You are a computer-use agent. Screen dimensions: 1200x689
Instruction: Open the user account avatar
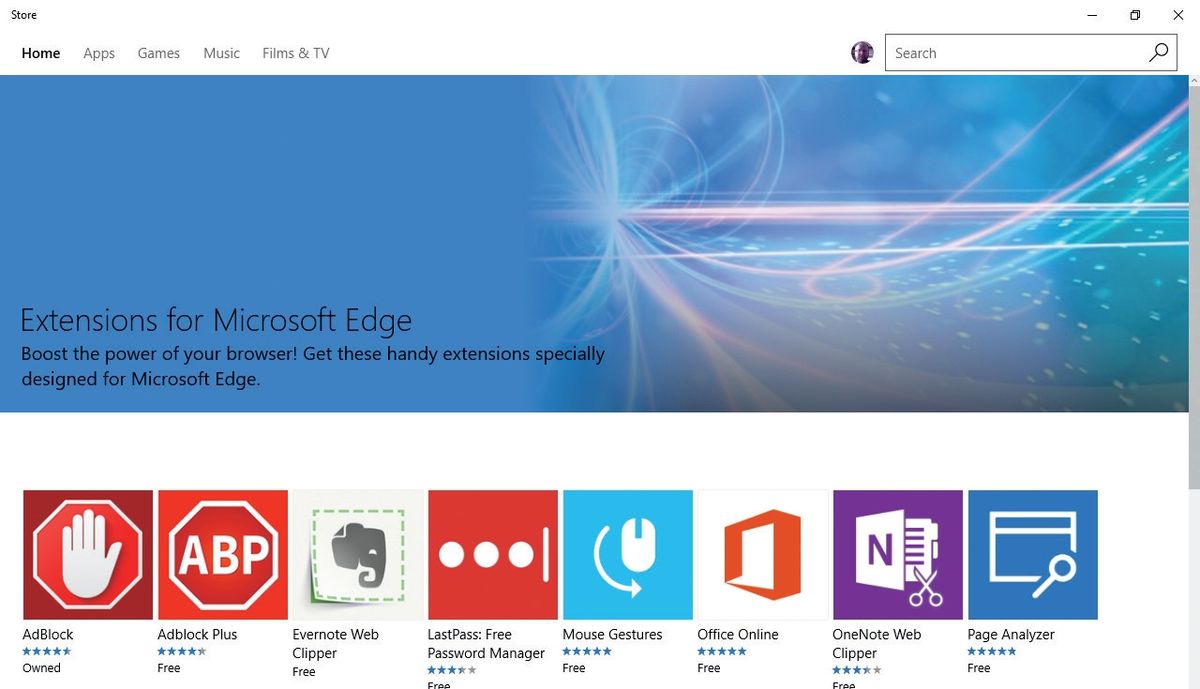tap(861, 51)
